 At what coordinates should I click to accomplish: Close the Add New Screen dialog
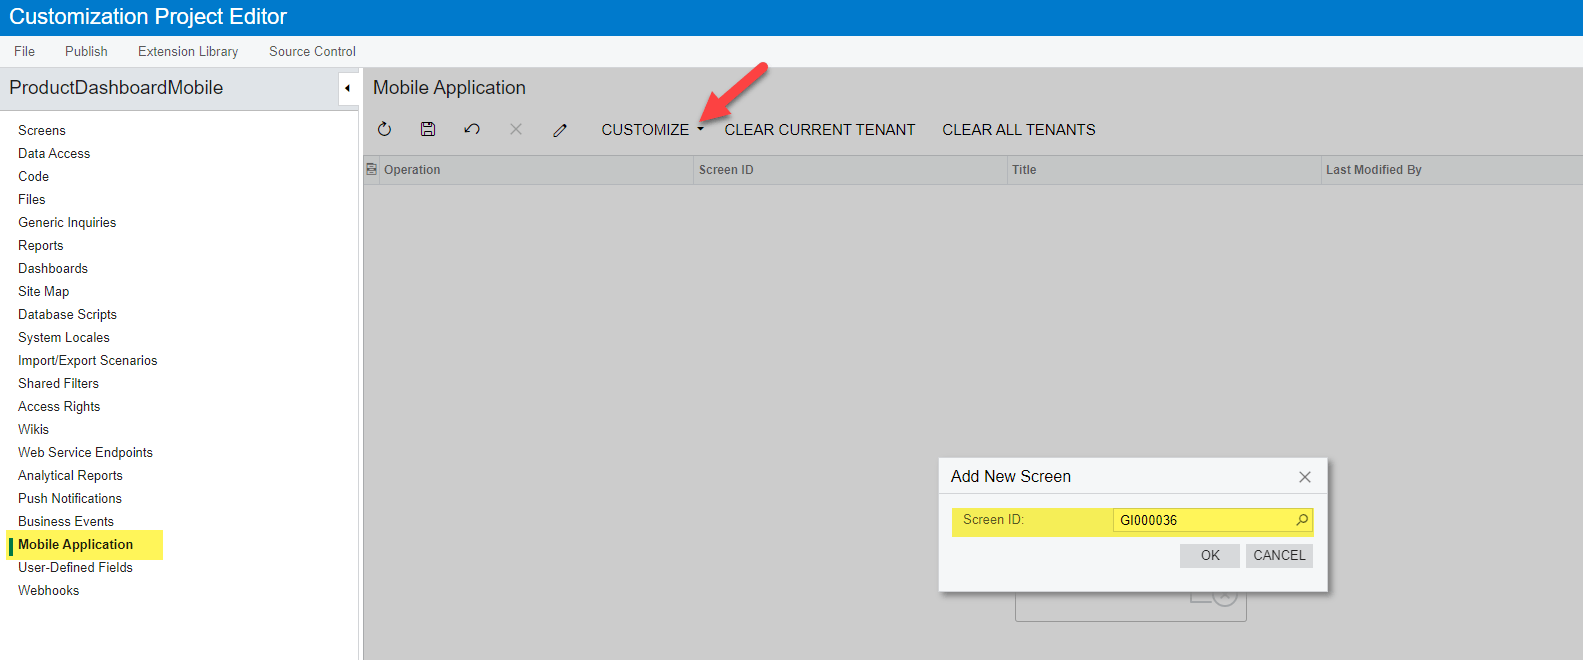point(1304,477)
